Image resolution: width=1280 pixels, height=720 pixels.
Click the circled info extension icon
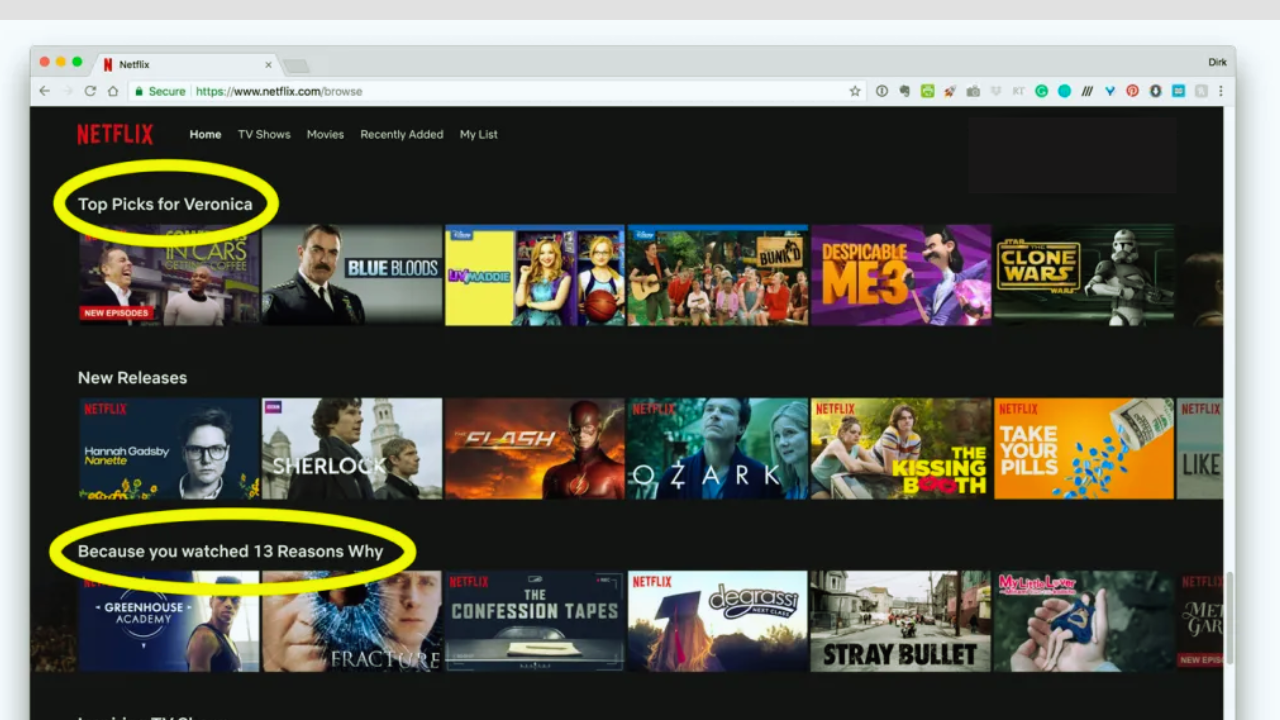tap(882, 91)
